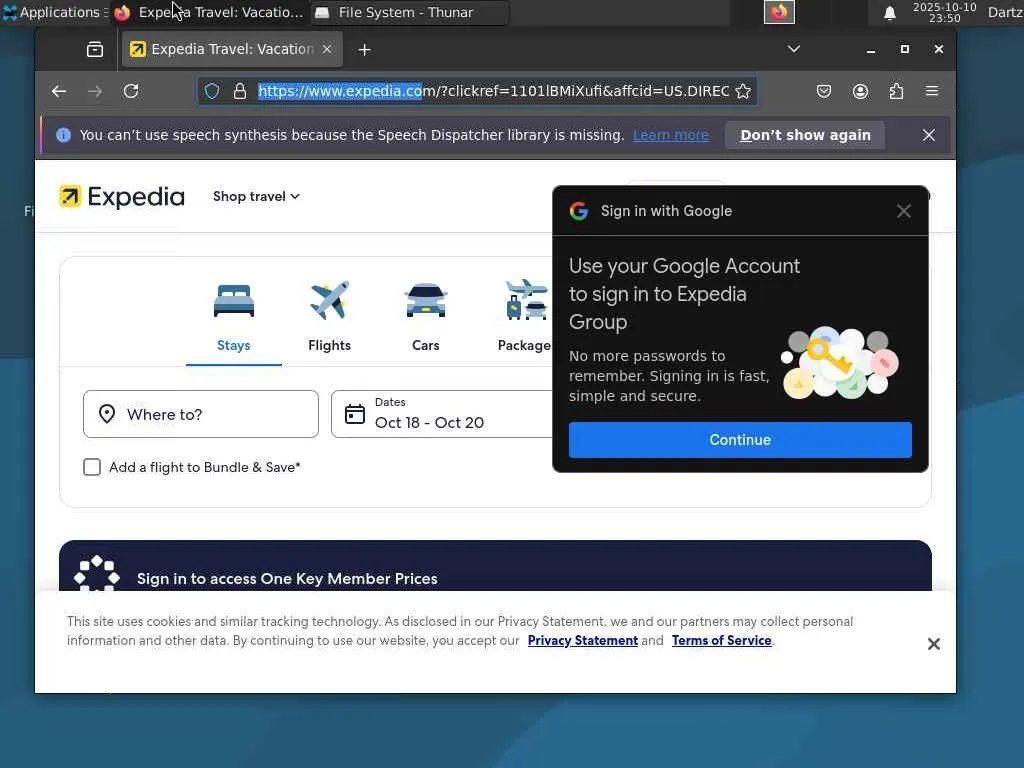Open a new browser tab
The width and height of the screenshot is (1024, 768).
pos(364,50)
